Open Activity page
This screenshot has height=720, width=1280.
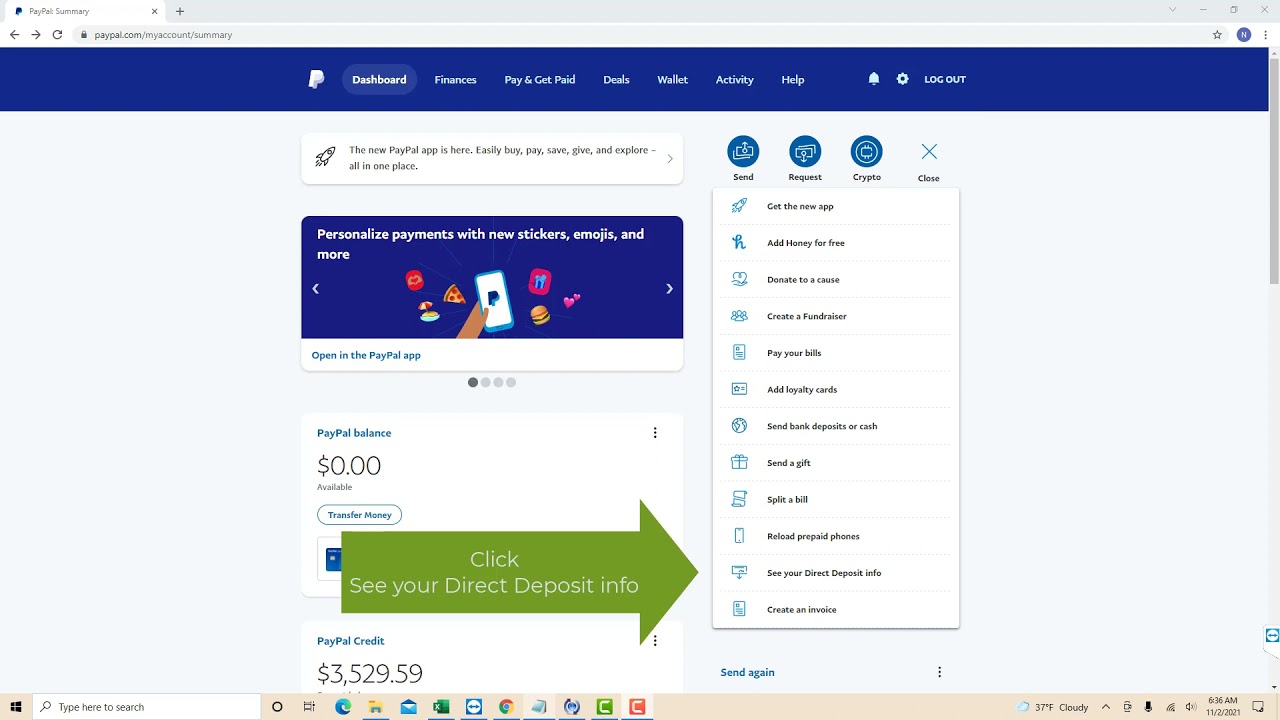(734, 79)
